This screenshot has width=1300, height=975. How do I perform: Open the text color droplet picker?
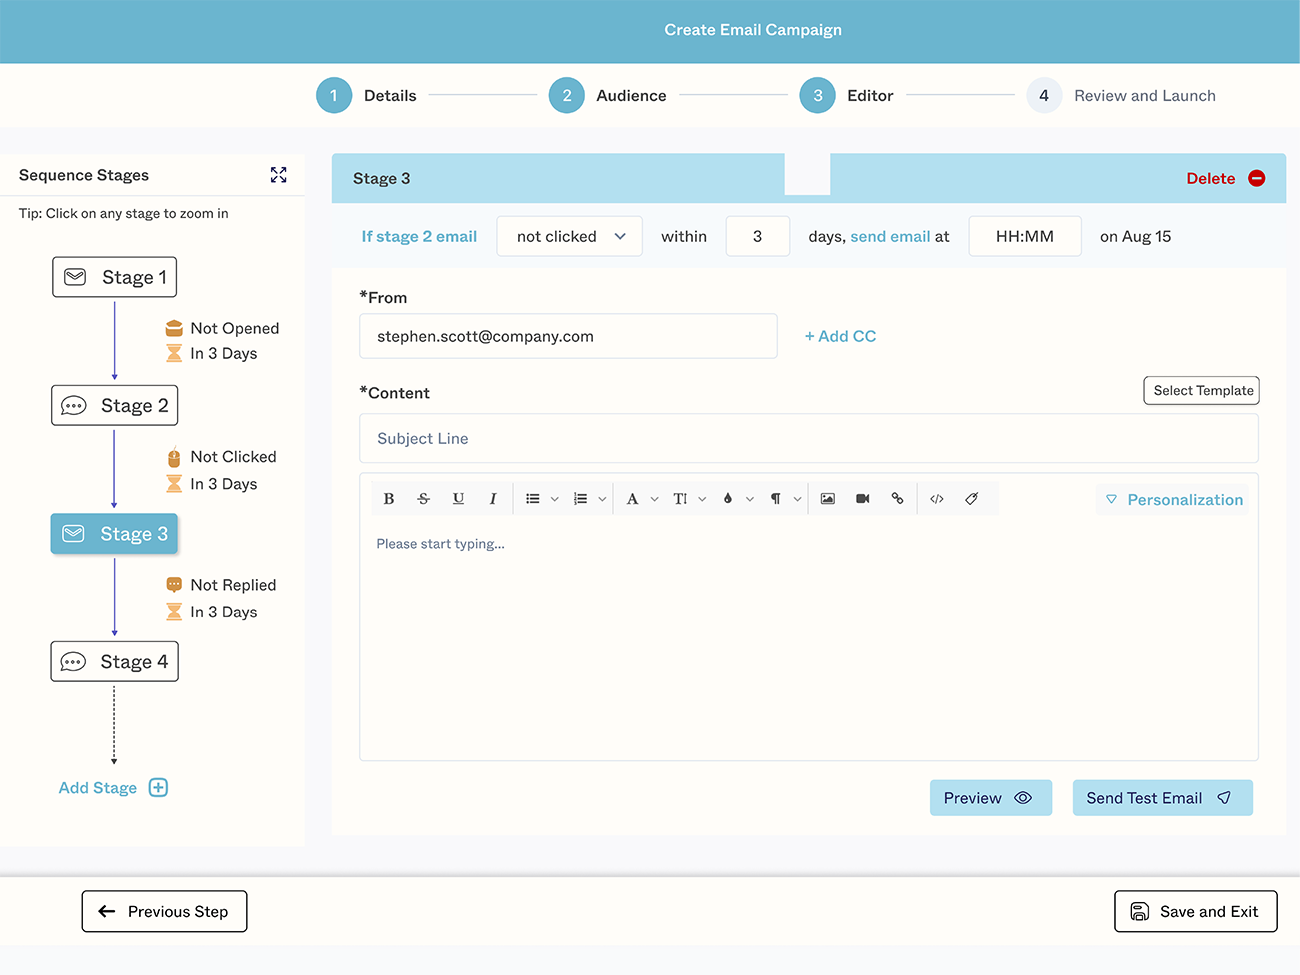click(728, 499)
